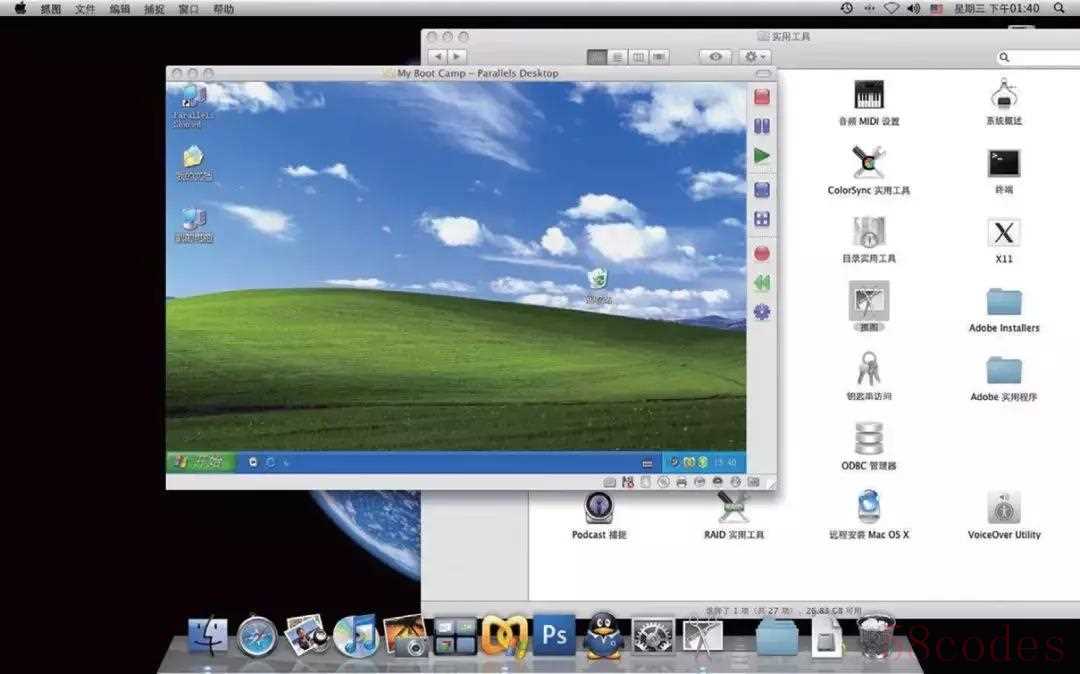Launch QQ penguin app from the Dock
Viewport: 1080px width, 674px height.
coord(603,635)
